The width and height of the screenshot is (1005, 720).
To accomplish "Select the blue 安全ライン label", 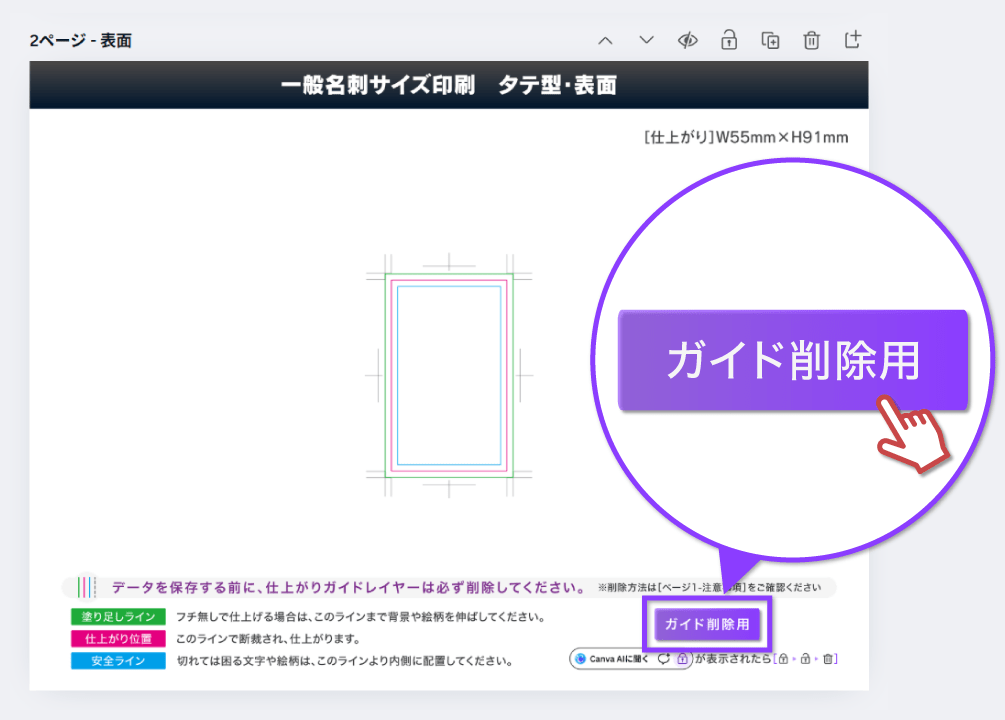I will (118, 660).
